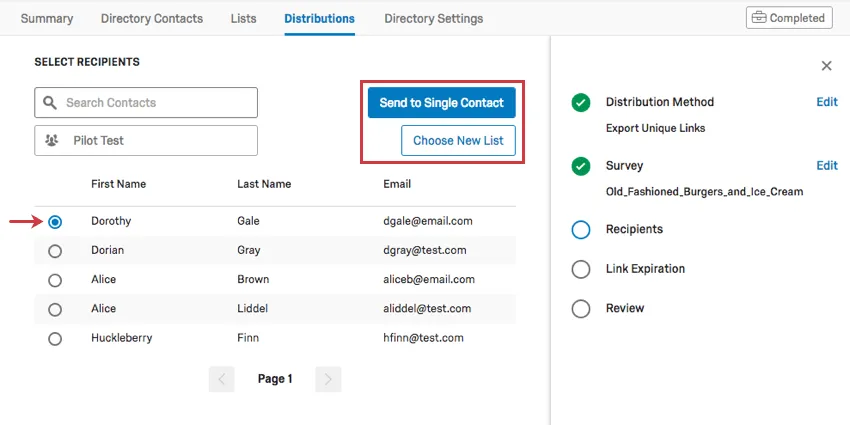Close the distribution side panel
This screenshot has height=425, width=850.
(x=826, y=66)
